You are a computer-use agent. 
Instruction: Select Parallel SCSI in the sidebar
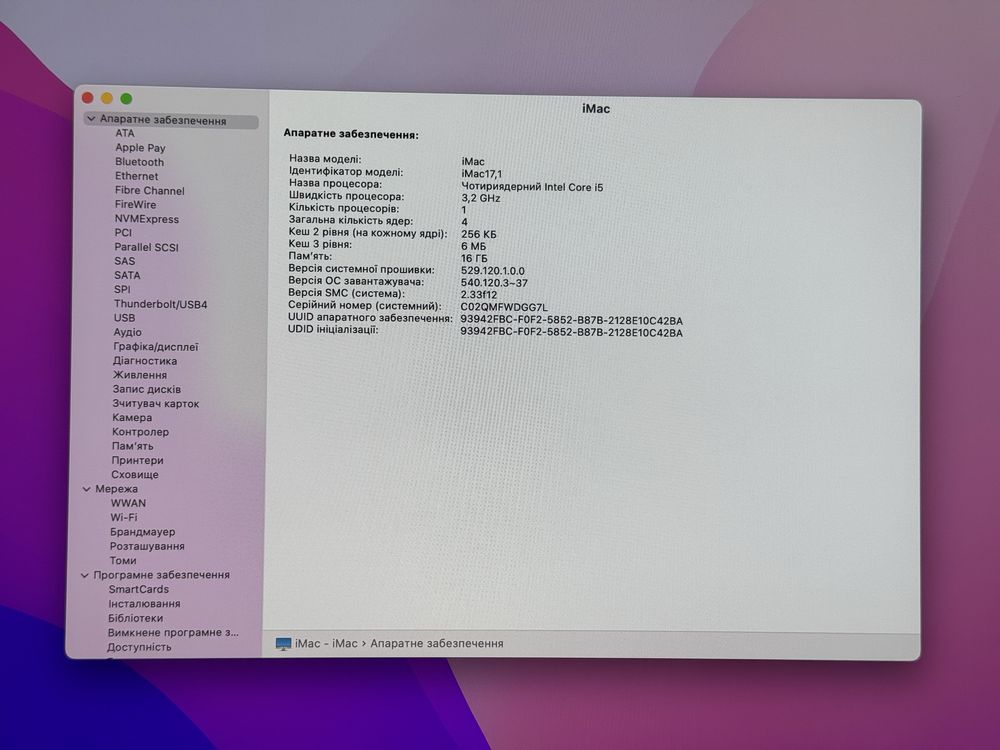(147, 247)
